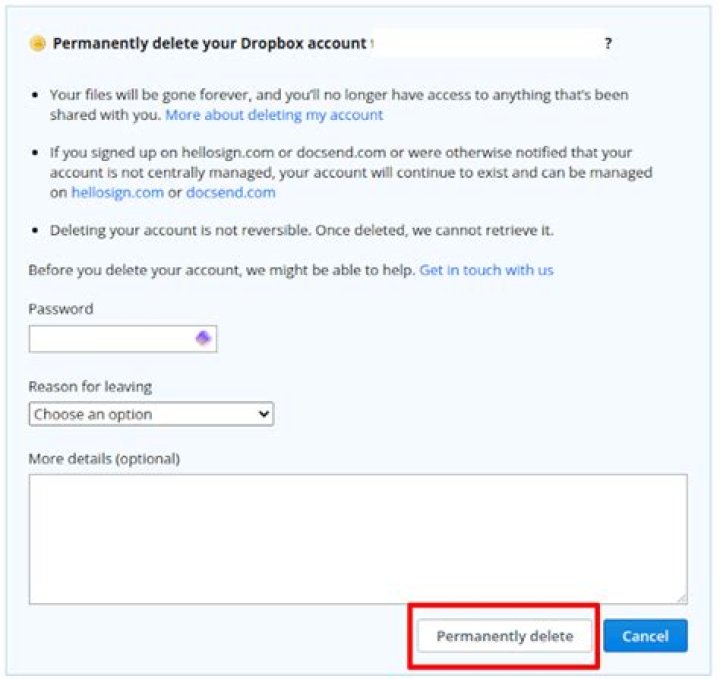Open the More about deleting my account link
Image resolution: width=720 pixels, height=679 pixels.
tap(274, 115)
